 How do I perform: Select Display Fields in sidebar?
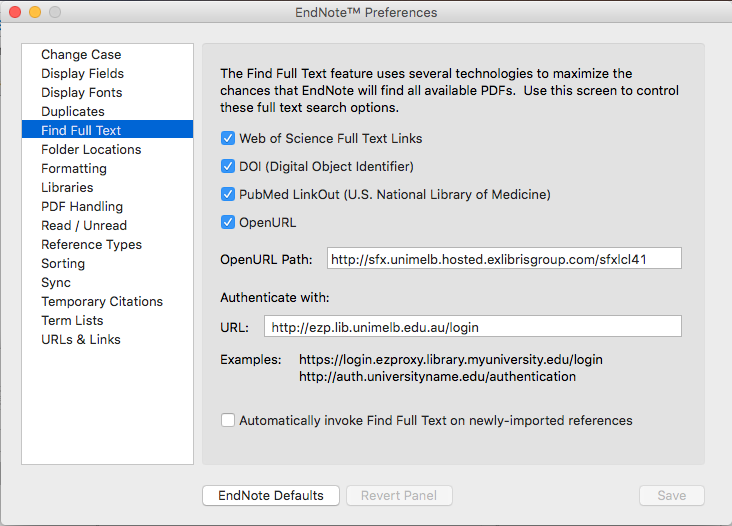pyautogui.click(x=83, y=74)
